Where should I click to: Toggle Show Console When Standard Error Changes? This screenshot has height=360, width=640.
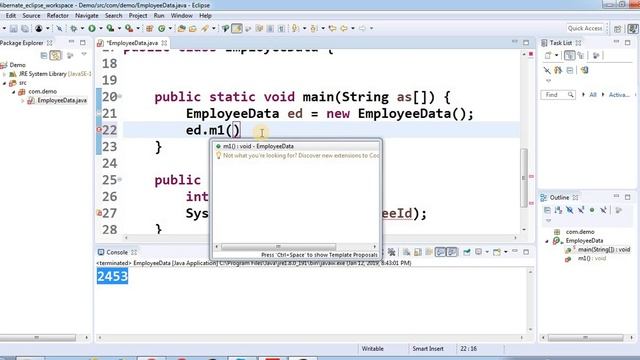pyautogui.click(x=452, y=252)
